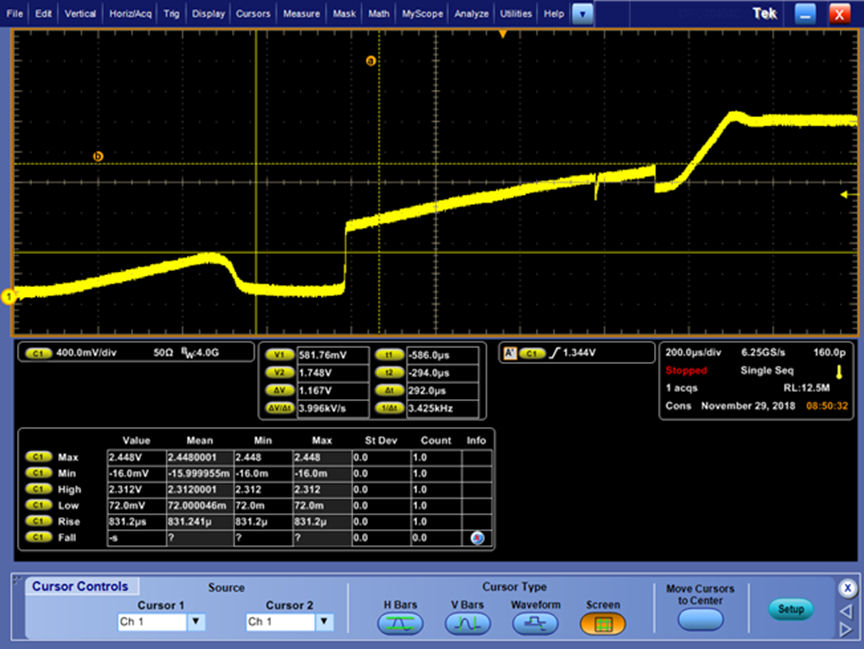This screenshot has height=649, width=864.
Task: Click the V2 cursor readout badge
Action: [279, 372]
